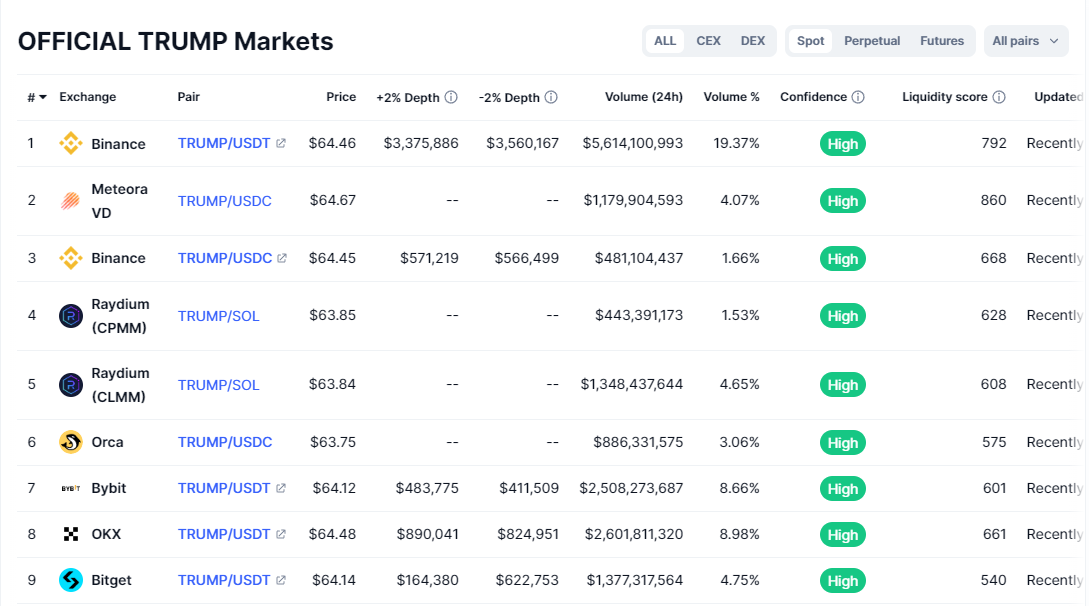
Task: Click the $5,614,100,993 volume cell
Action: coord(633,143)
